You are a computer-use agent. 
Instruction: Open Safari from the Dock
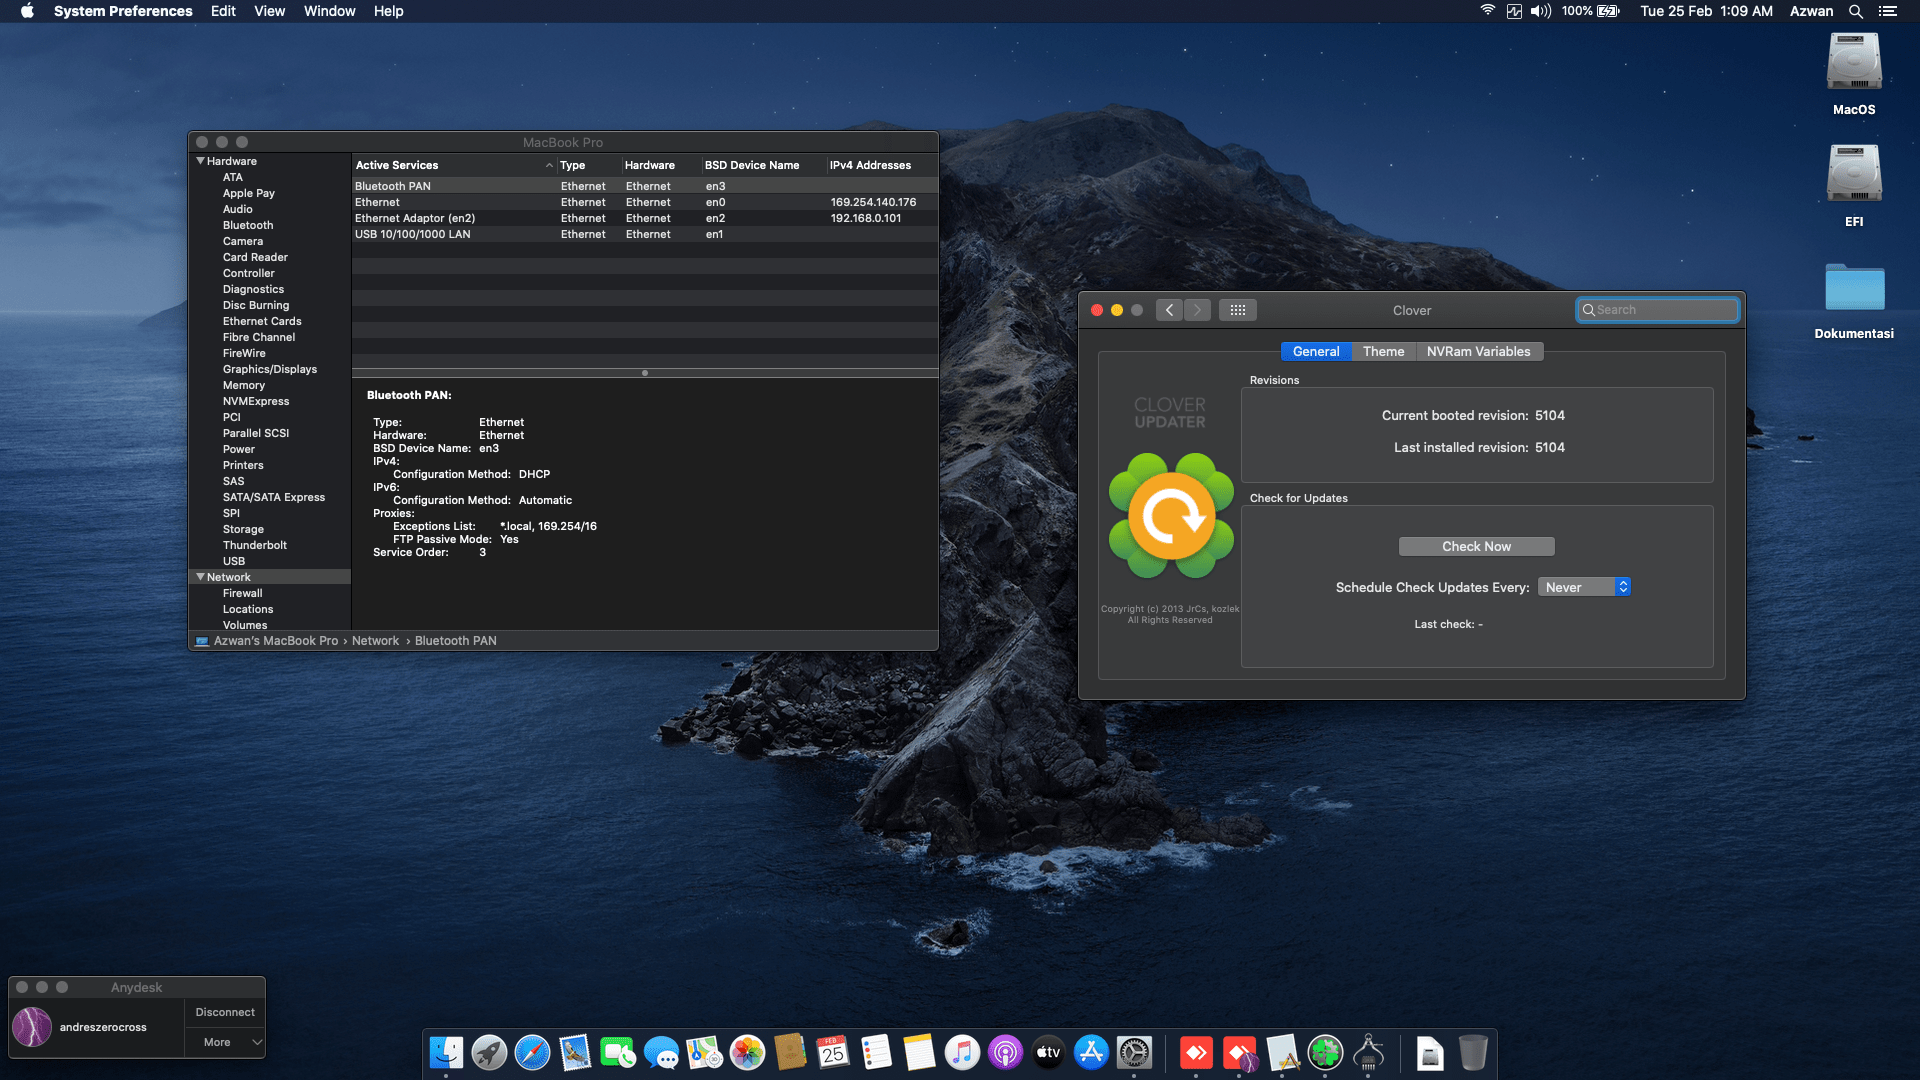click(x=532, y=1052)
